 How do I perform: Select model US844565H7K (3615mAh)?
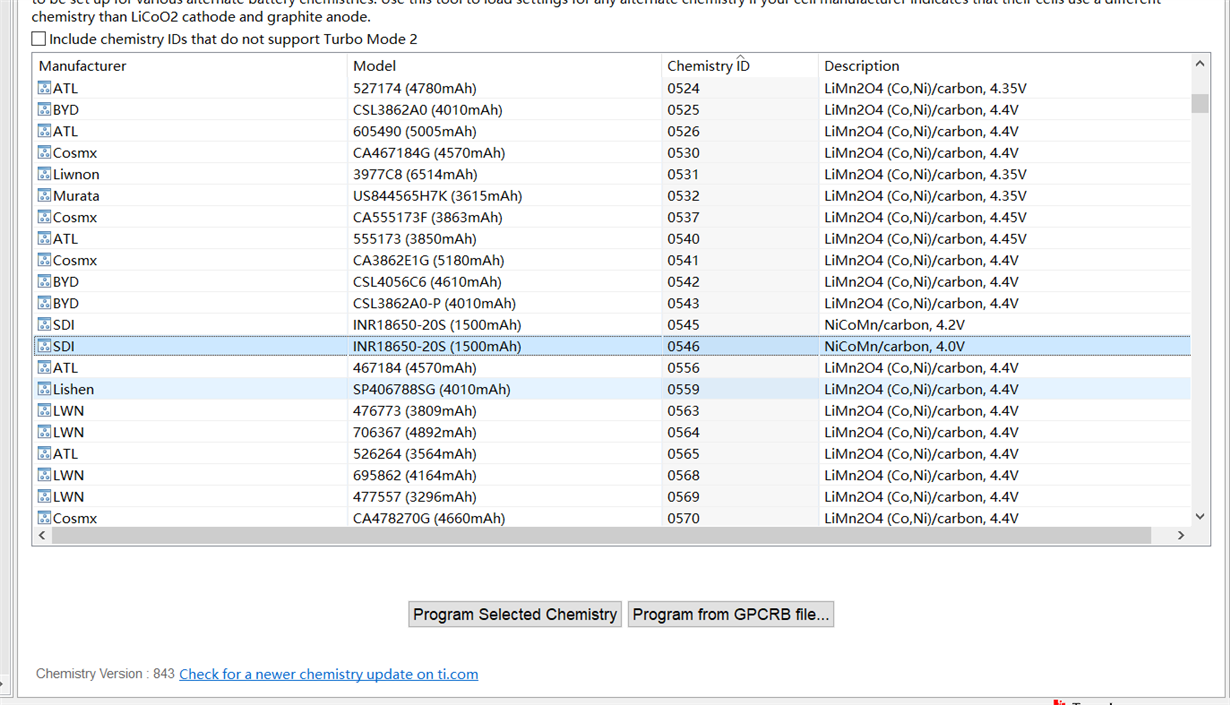(438, 196)
